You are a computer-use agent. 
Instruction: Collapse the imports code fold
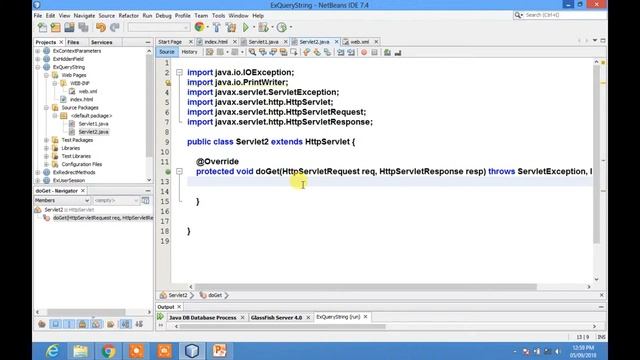pos(179,72)
